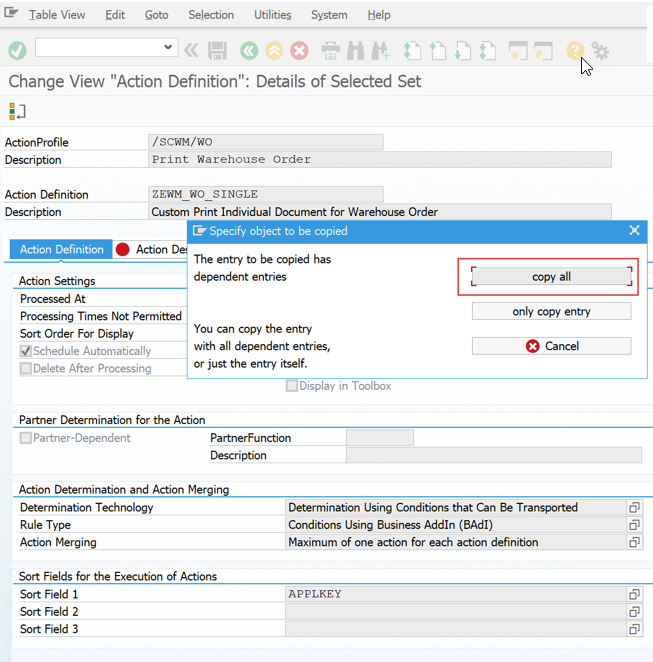Click the yellow Exit icon

274,51
